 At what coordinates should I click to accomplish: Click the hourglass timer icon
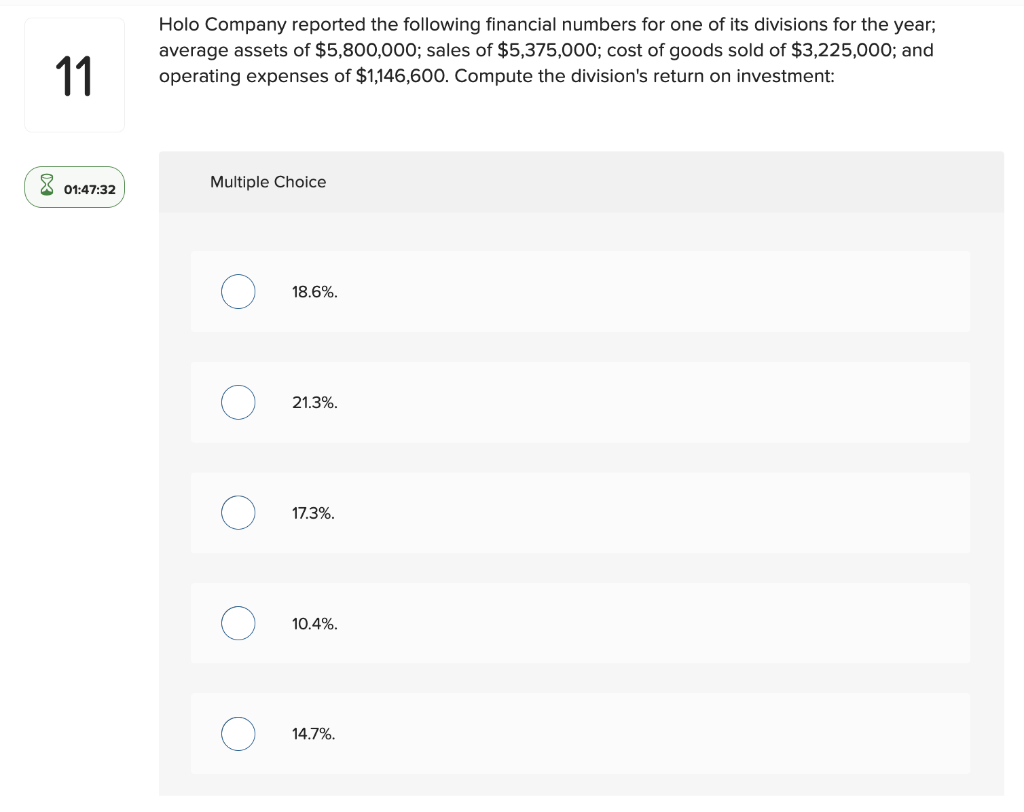tap(47, 186)
